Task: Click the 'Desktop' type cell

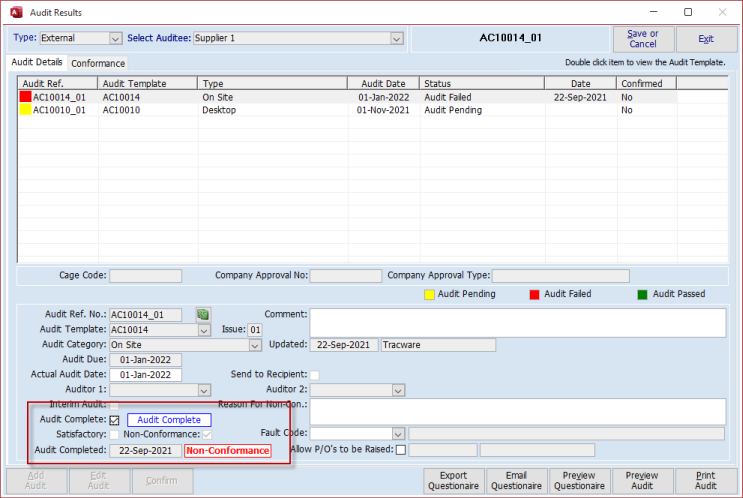Action: click(219, 110)
